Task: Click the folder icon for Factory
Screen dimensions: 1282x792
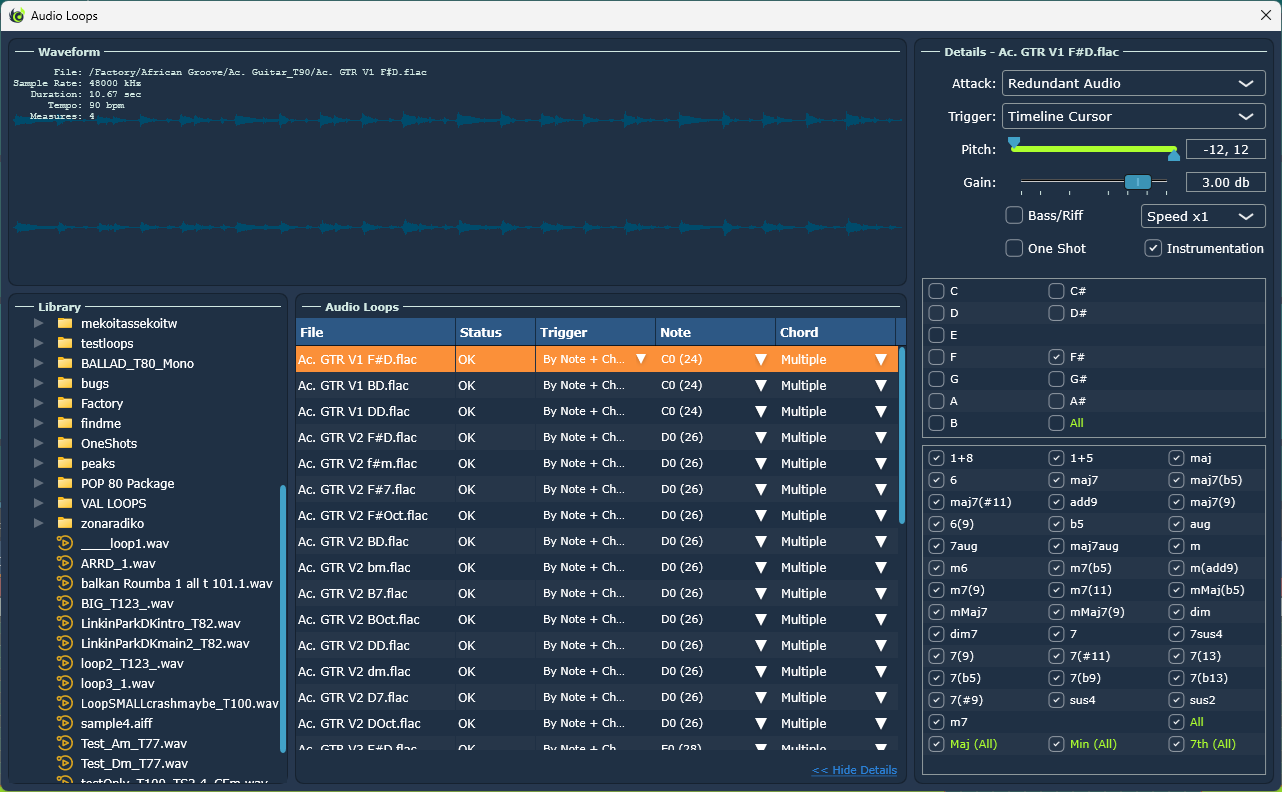Action: (x=65, y=403)
